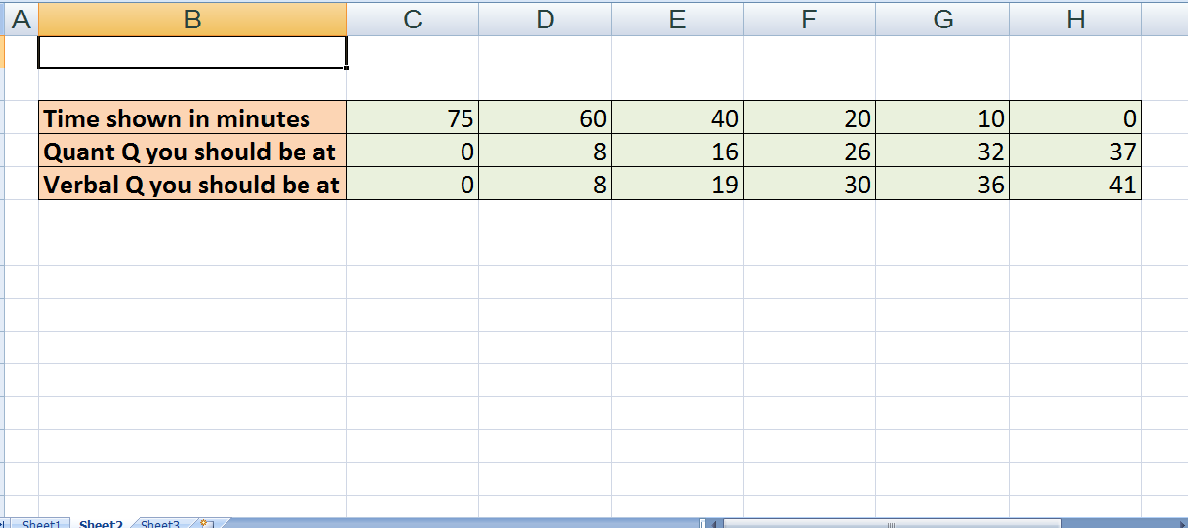Select the time value 60

click(x=545, y=117)
